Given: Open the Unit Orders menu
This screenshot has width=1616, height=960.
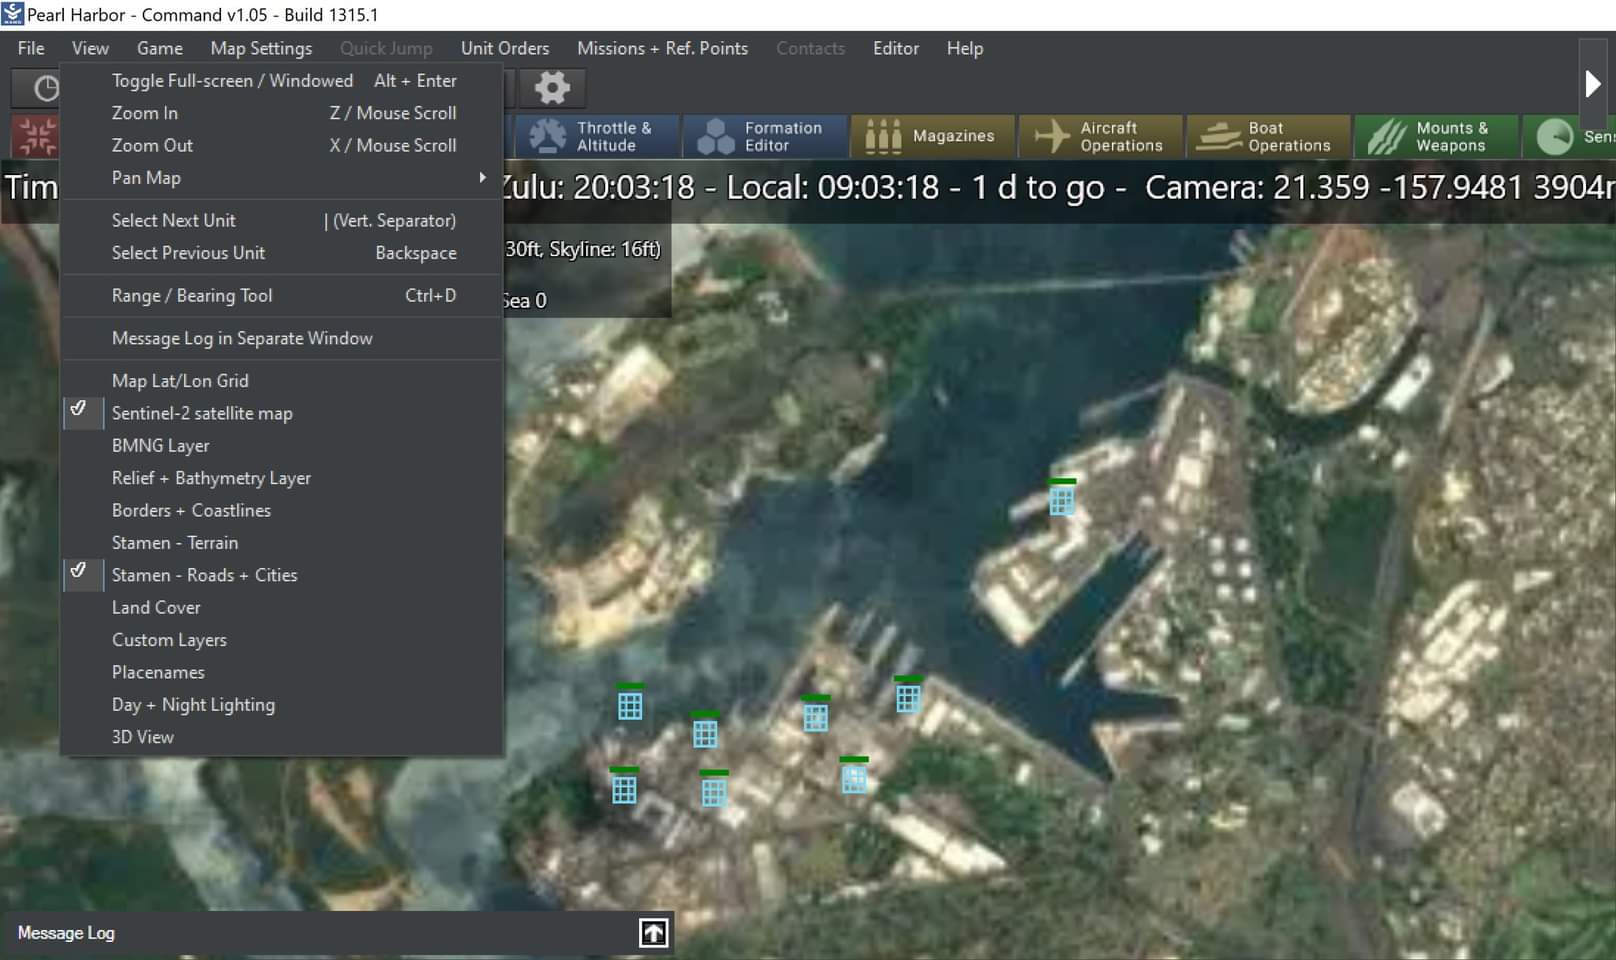Looking at the screenshot, I should pos(505,48).
